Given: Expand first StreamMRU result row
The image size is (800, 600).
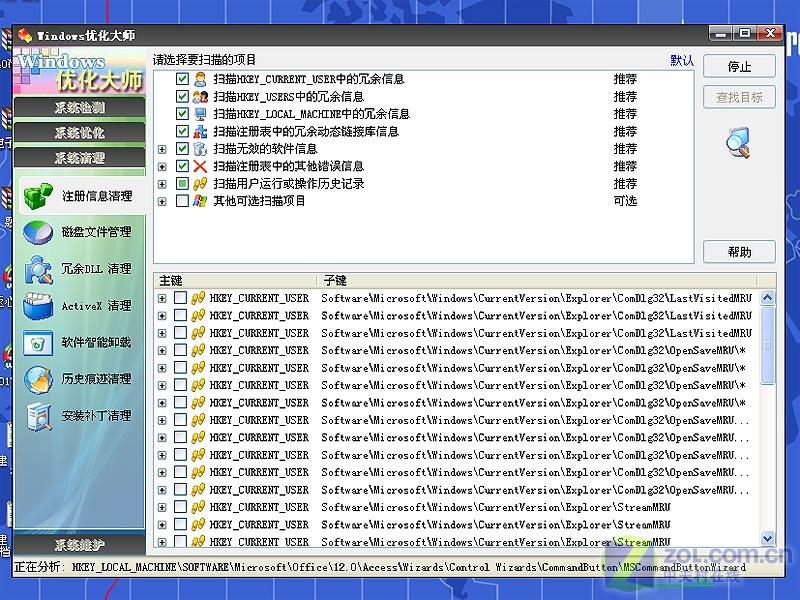Looking at the screenshot, I should pos(162,508).
